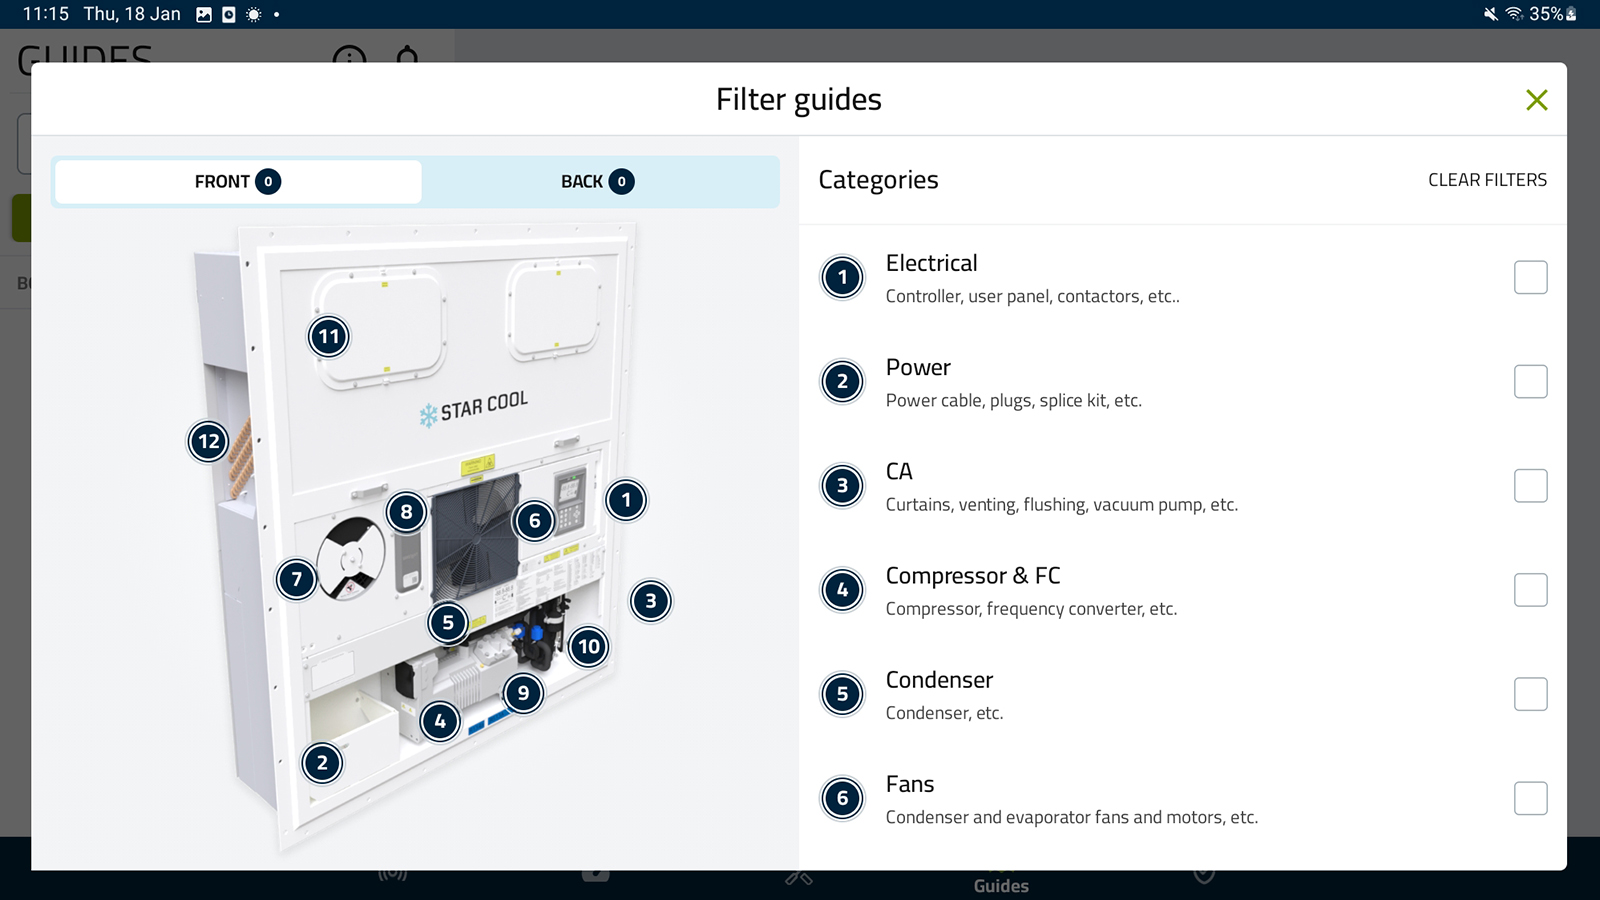Tap the Wi-Fi status icon
The height and width of the screenshot is (900, 1600).
tap(1514, 14)
